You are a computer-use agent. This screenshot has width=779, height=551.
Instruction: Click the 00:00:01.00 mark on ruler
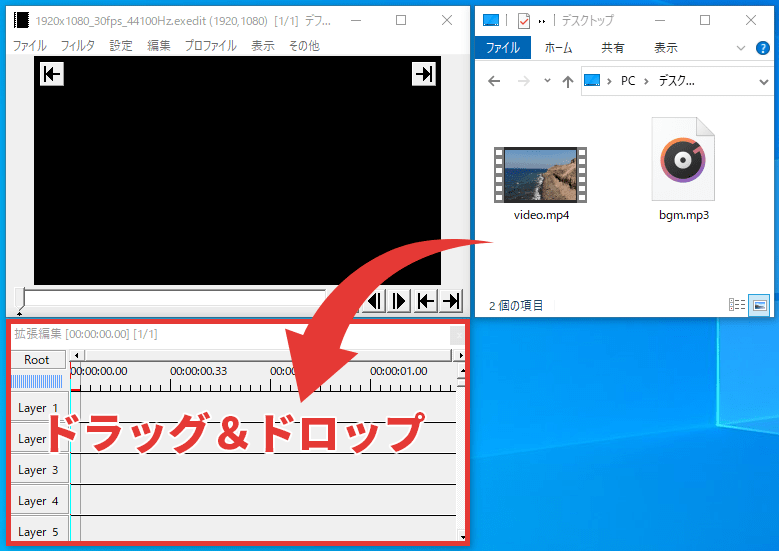pos(398,371)
